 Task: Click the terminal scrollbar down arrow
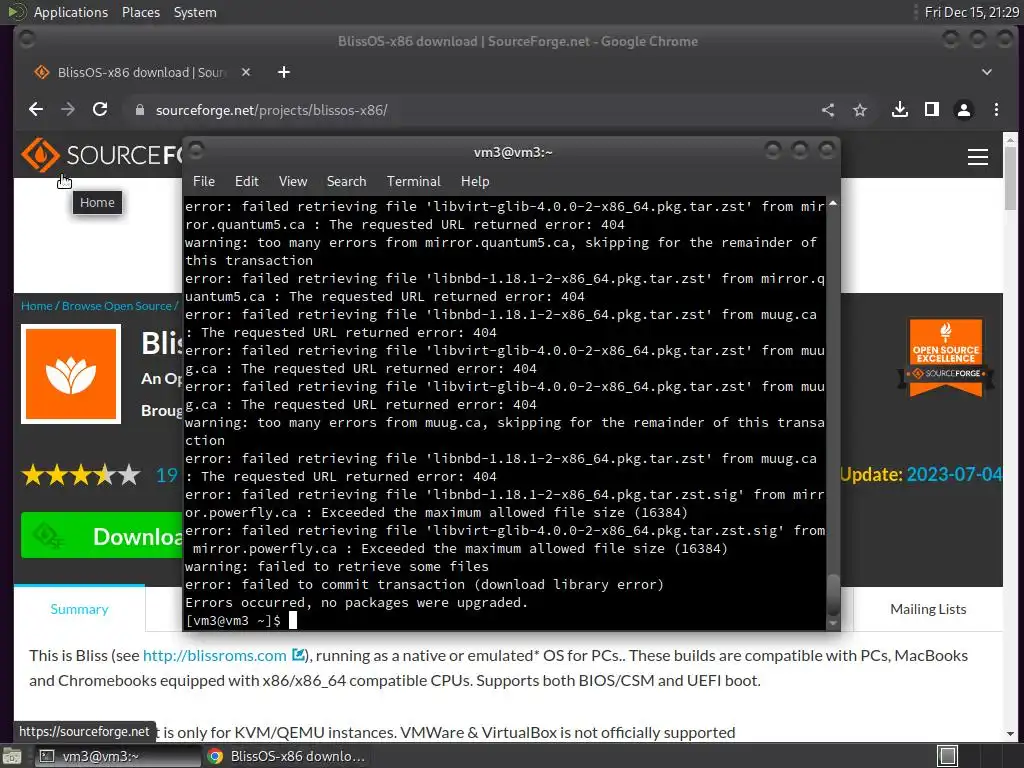[833, 623]
